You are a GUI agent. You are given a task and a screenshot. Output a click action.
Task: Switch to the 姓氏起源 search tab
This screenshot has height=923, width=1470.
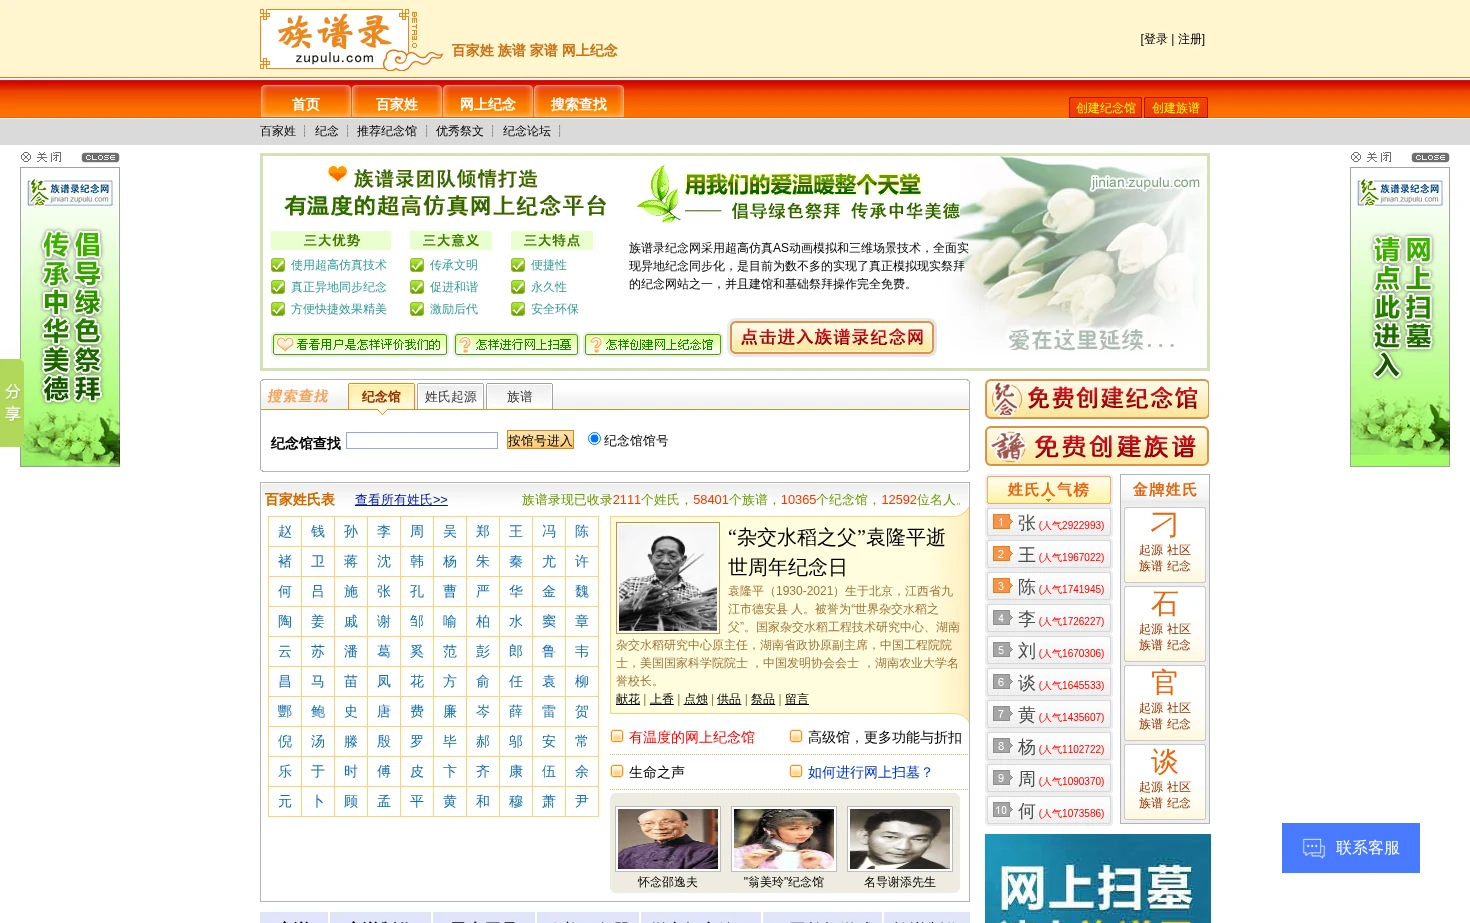click(x=451, y=397)
